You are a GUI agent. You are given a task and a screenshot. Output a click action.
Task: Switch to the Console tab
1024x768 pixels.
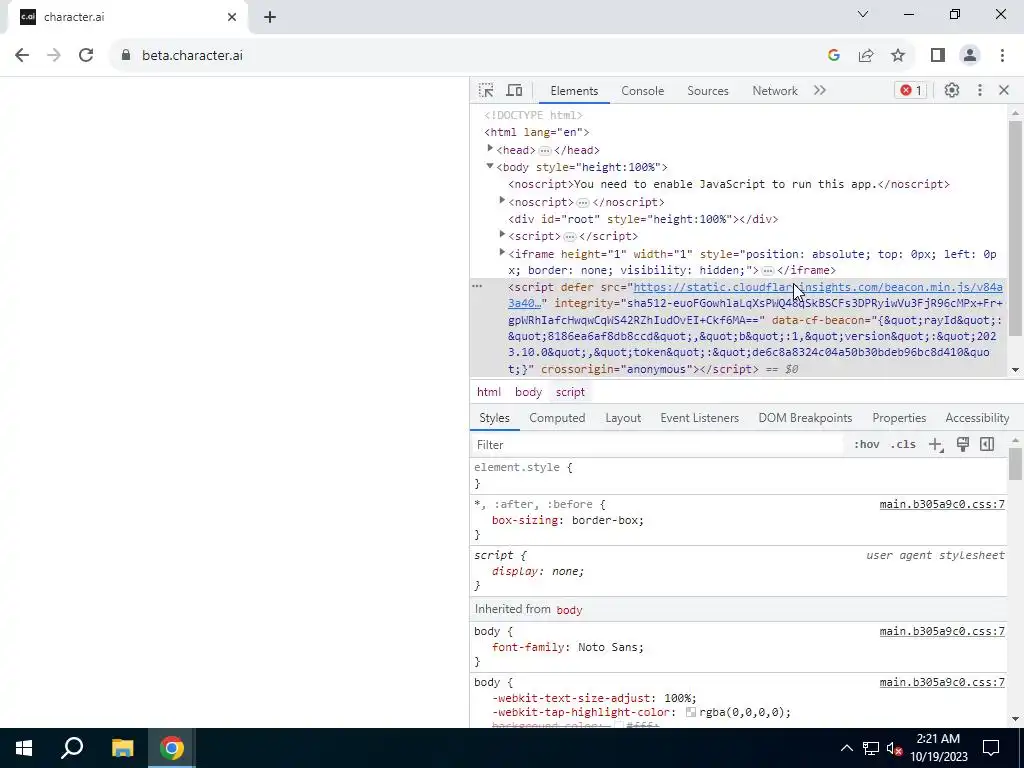pos(643,91)
